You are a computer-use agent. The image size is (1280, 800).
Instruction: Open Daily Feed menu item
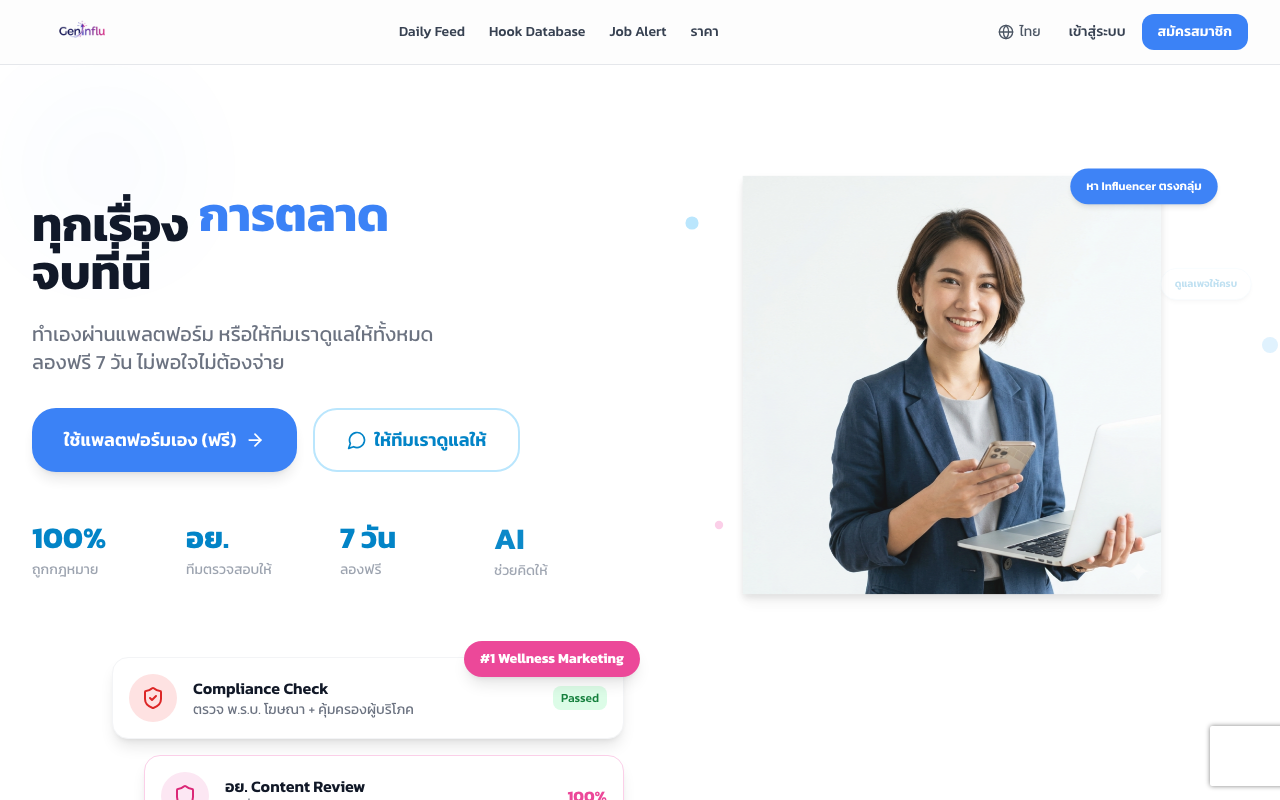tap(432, 32)
